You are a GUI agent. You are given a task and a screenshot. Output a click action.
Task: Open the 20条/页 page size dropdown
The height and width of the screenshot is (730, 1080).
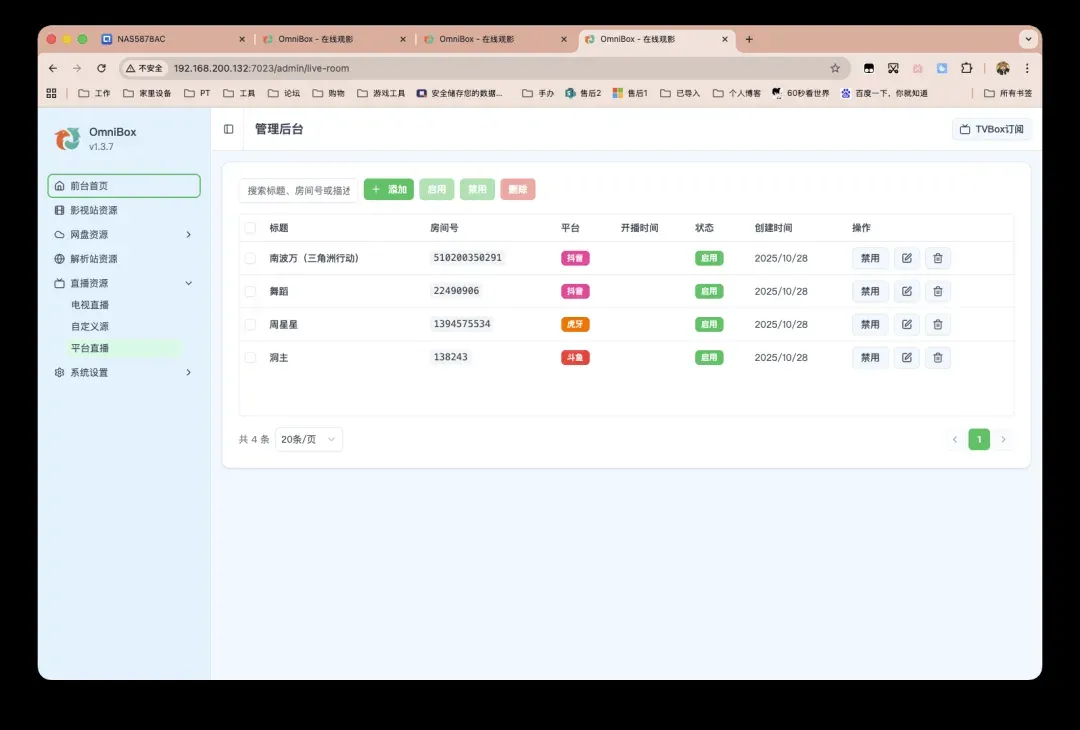click(x=309, y=439)
